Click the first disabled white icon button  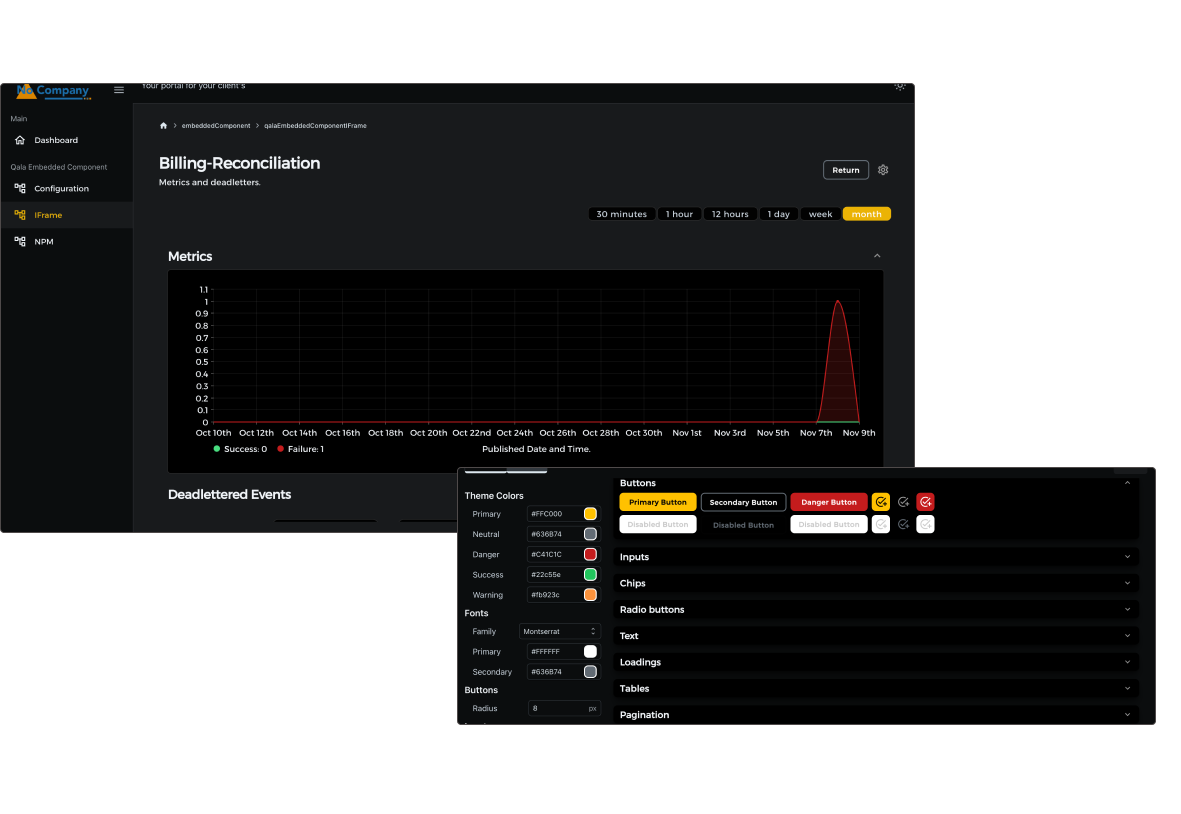point(880,524)
